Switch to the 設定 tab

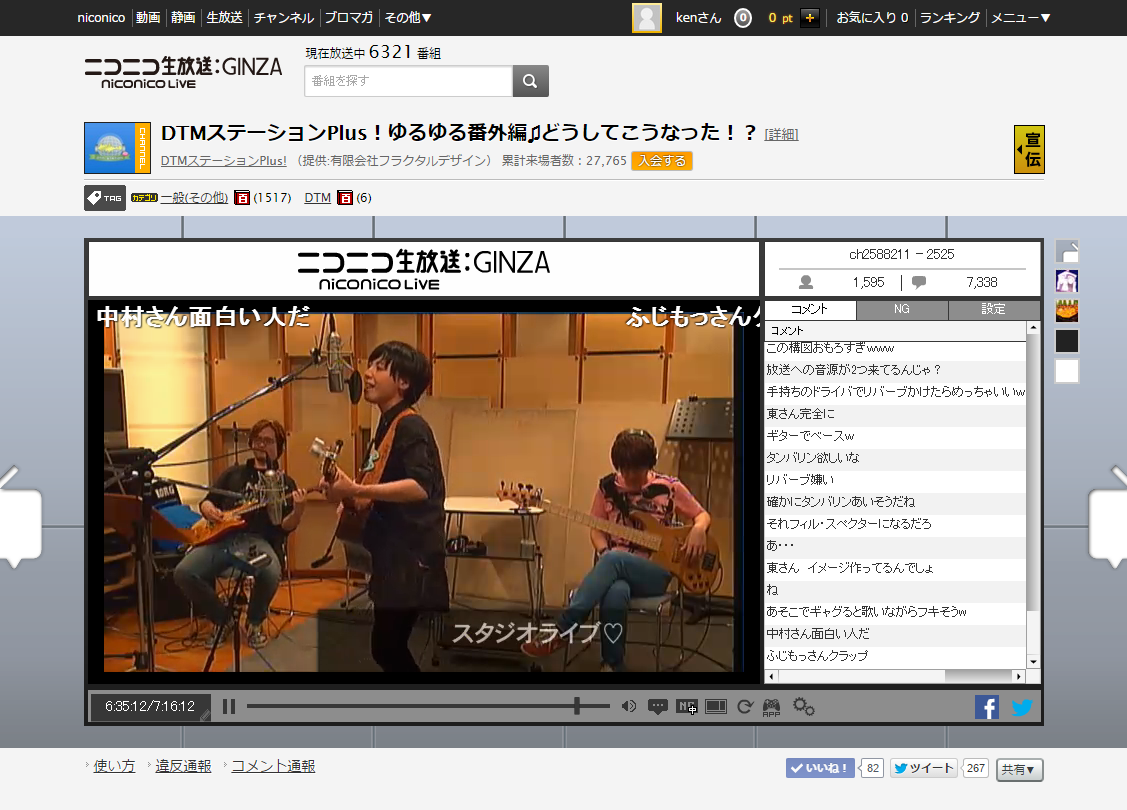(994, 309)
